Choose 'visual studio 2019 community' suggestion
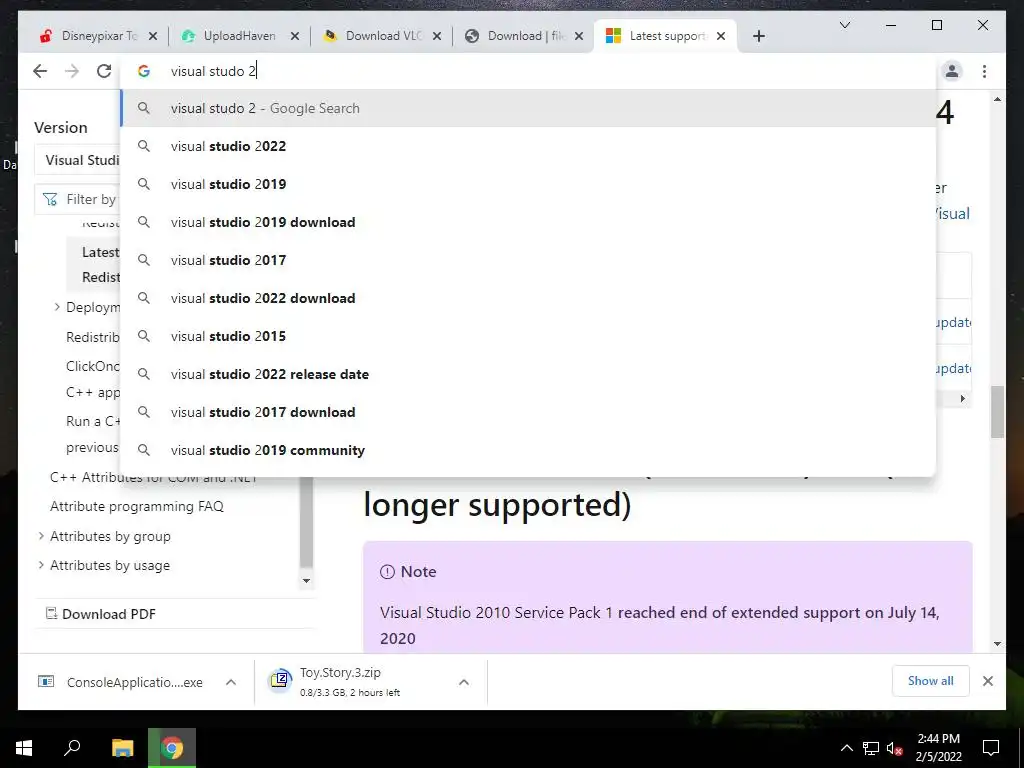The width and height of the screenshot is (1024, 768). (528, 450)
